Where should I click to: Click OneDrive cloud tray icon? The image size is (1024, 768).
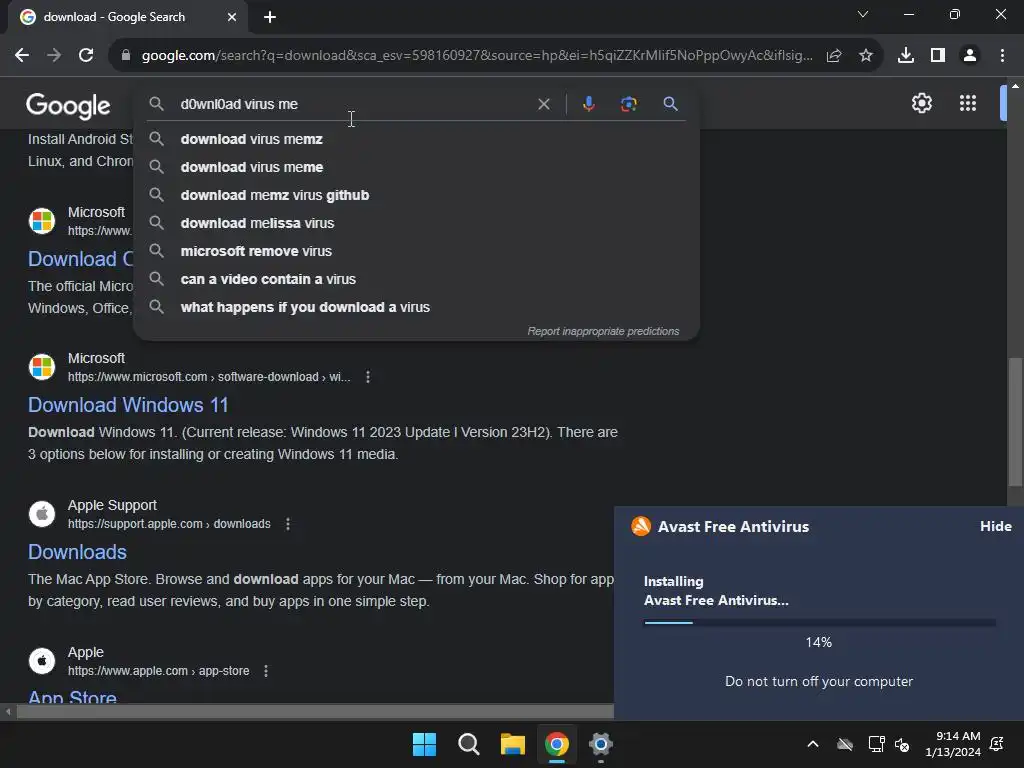845,744
